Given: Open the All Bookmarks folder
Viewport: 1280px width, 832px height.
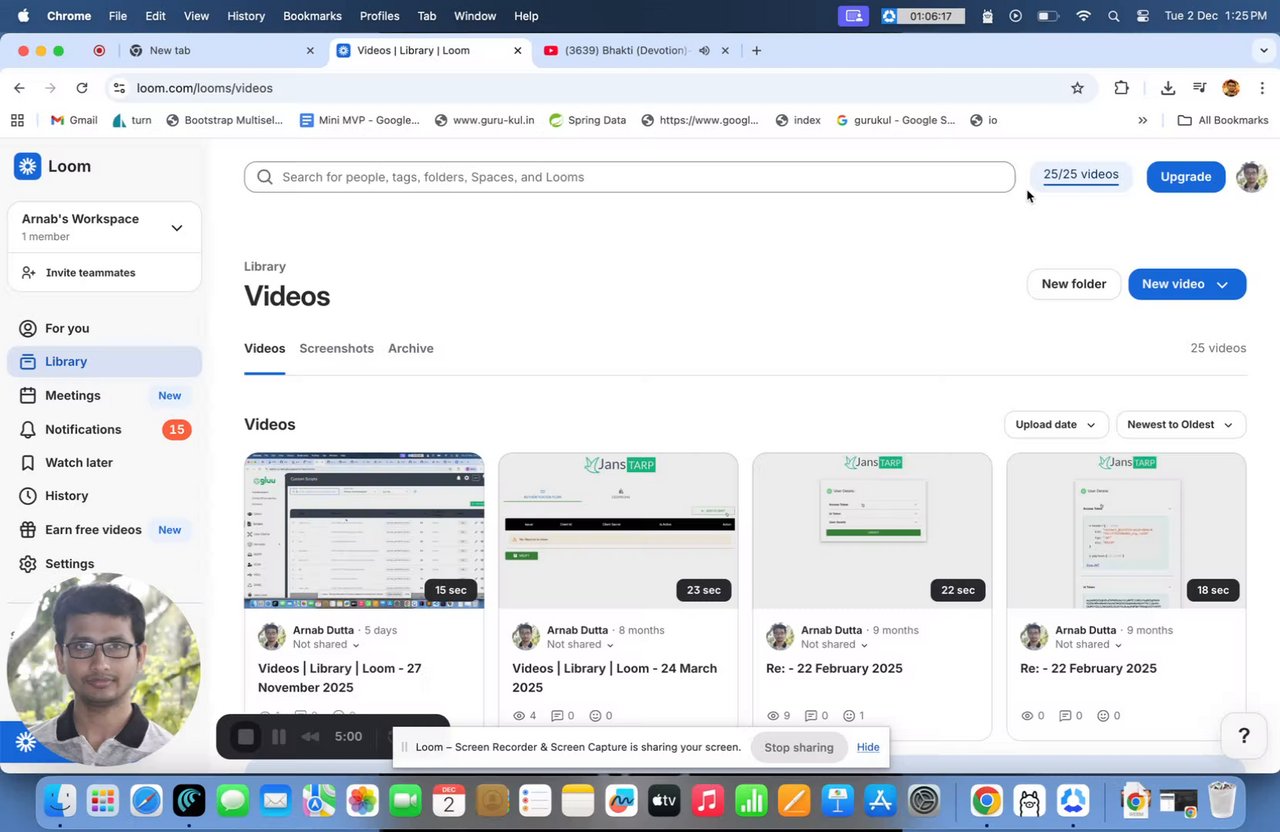Looking at the screenshot, I should [1223, 120].
